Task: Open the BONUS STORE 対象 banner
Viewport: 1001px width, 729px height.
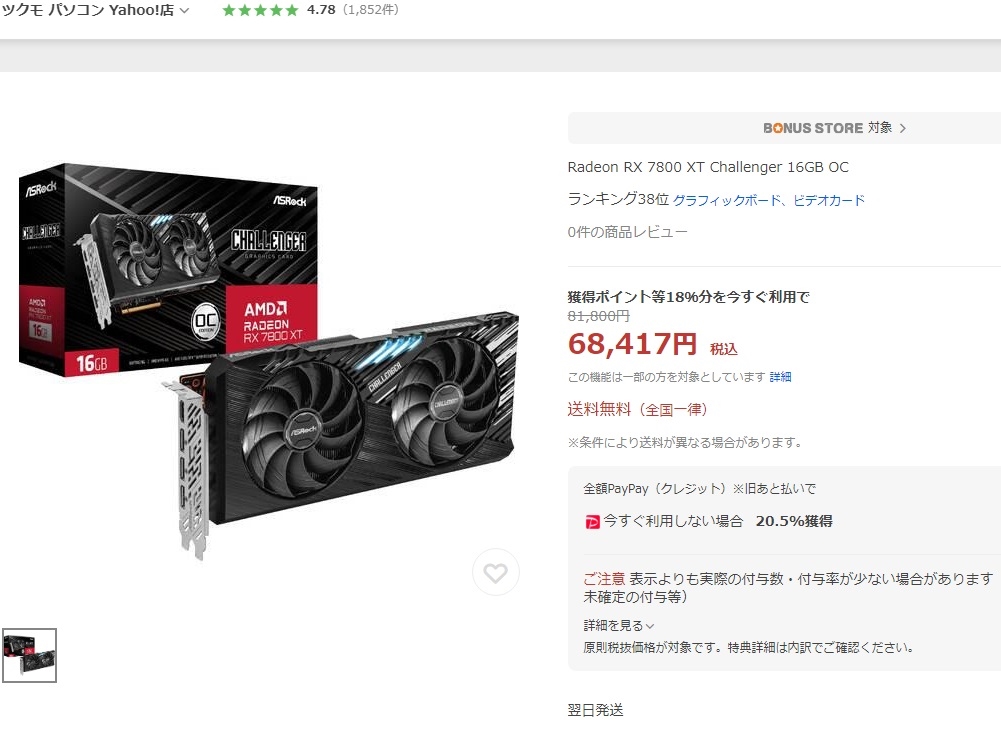Action: tap(784, 128)
